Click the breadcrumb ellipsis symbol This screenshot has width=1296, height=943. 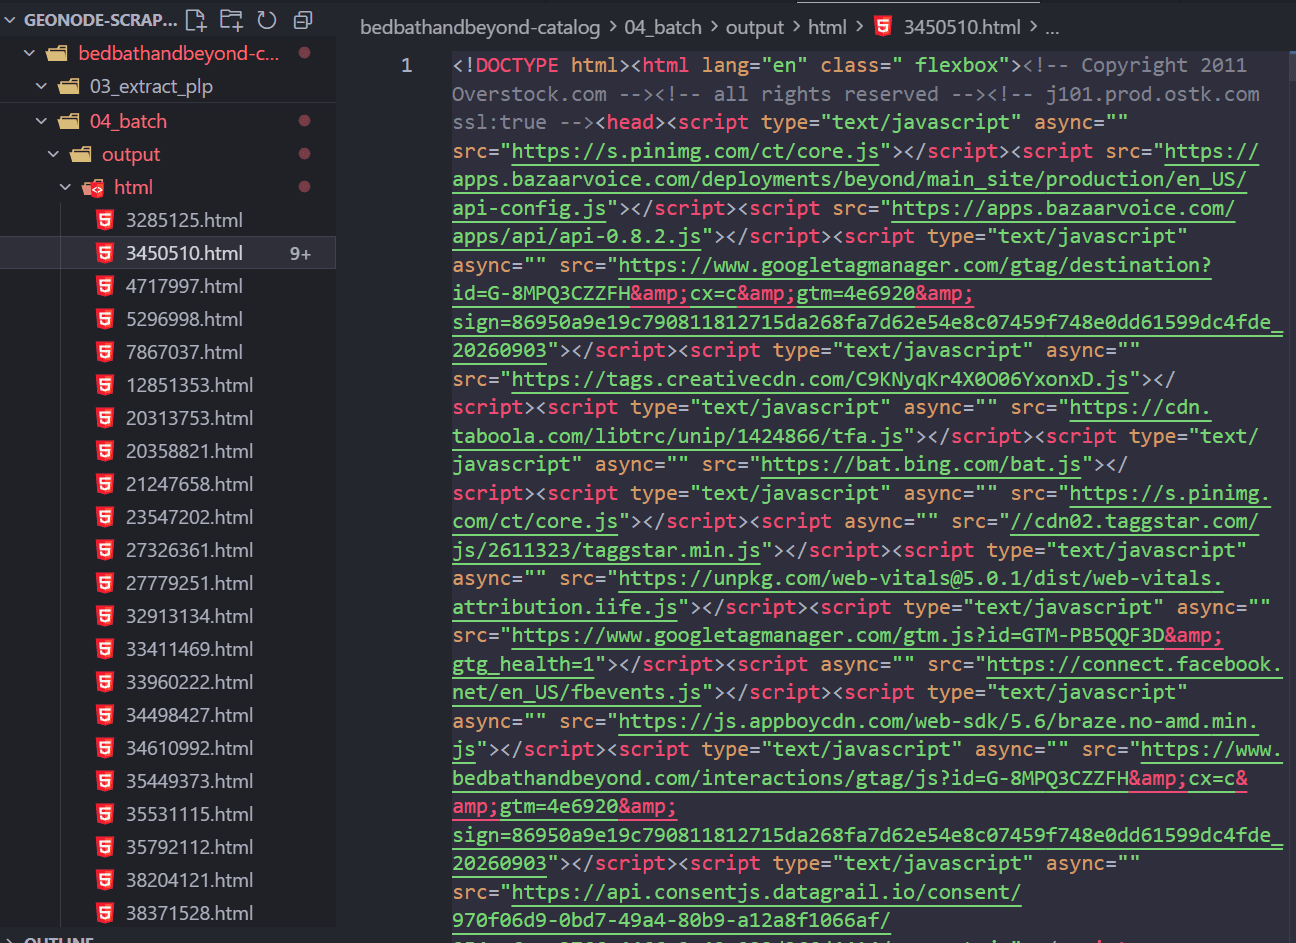[x=1052, y=27]
